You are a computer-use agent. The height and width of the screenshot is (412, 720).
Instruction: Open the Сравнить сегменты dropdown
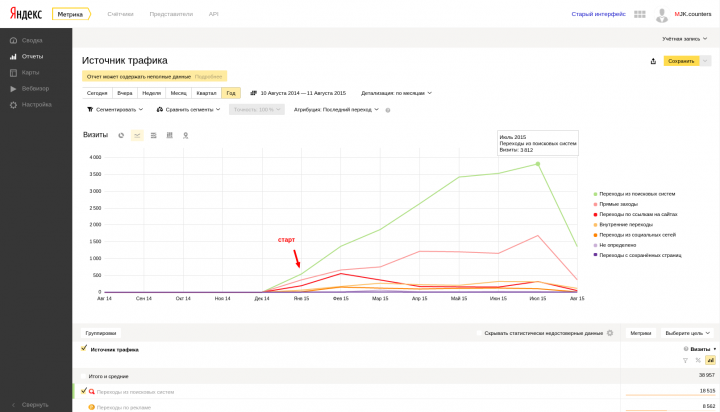click(x=188, y=110)
